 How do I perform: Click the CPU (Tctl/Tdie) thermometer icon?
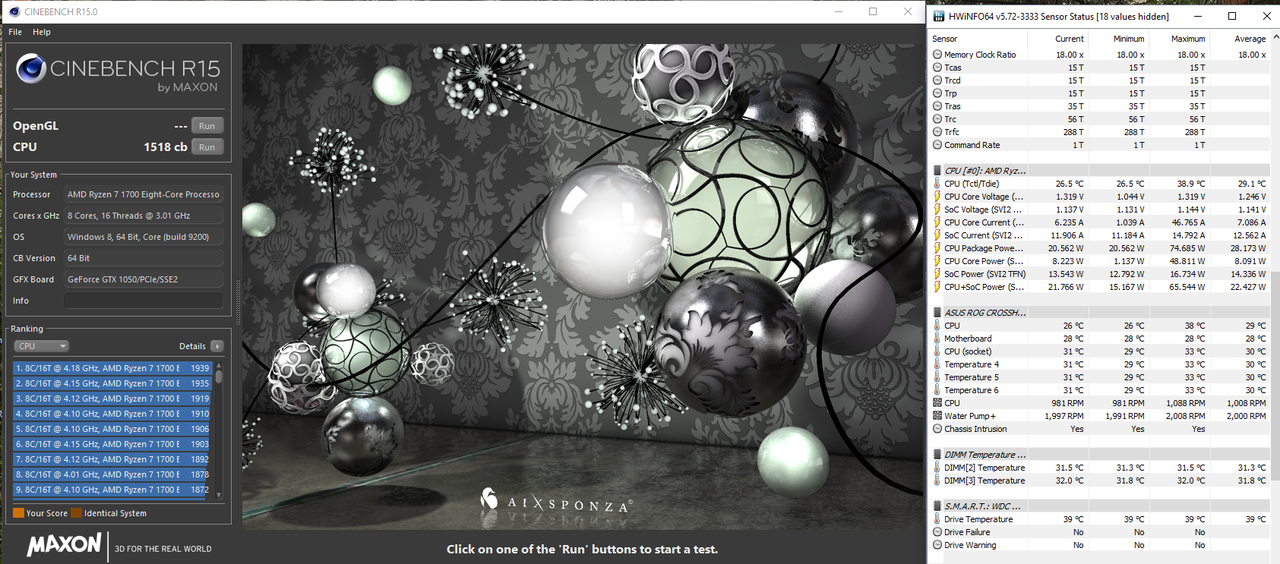[937, 184]
